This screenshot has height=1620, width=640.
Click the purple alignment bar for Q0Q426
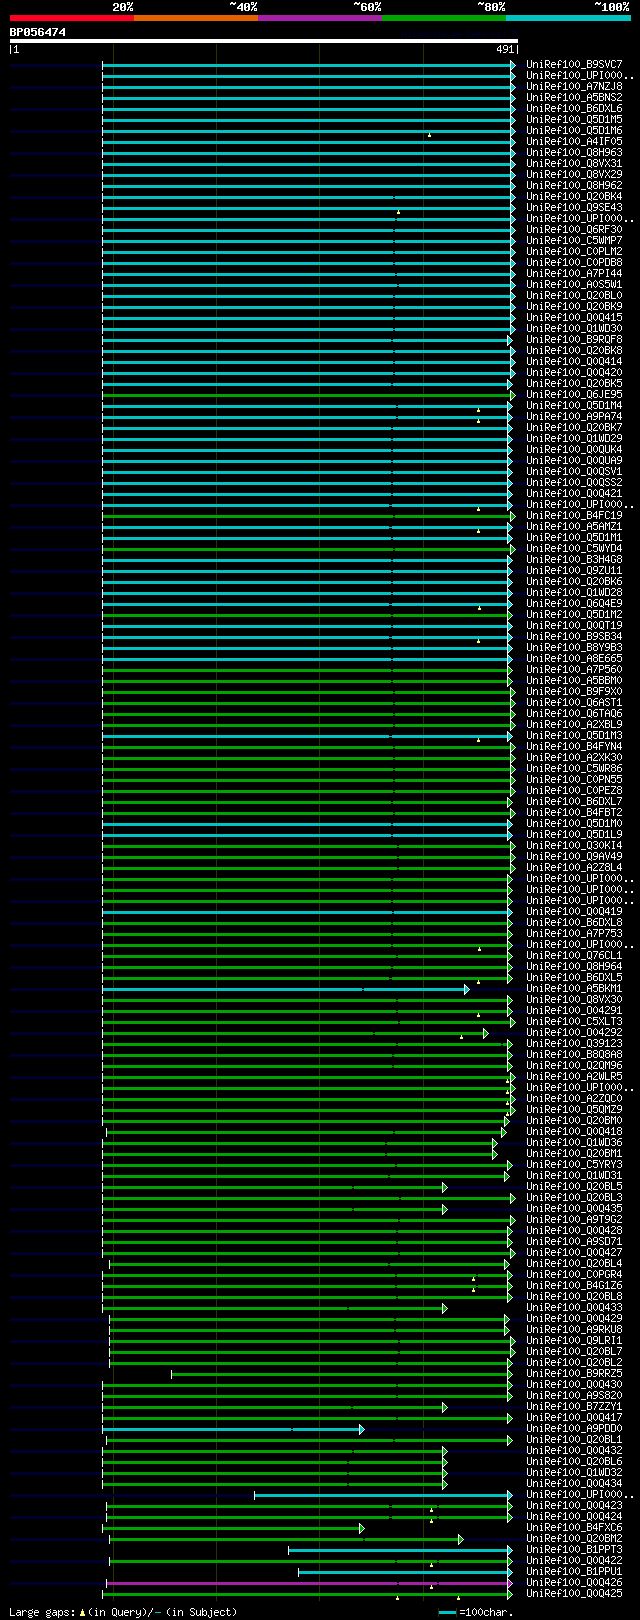tap(308, 1584)
